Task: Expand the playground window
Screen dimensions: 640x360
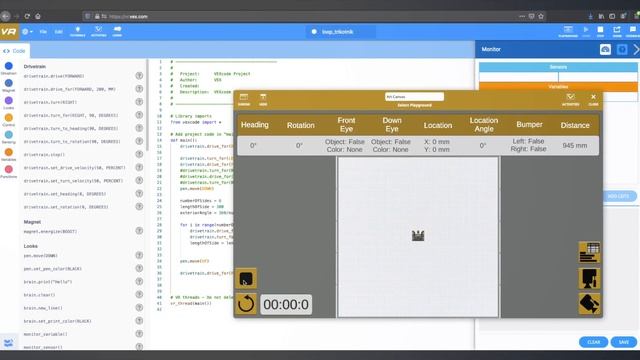Action: [244, 99]
